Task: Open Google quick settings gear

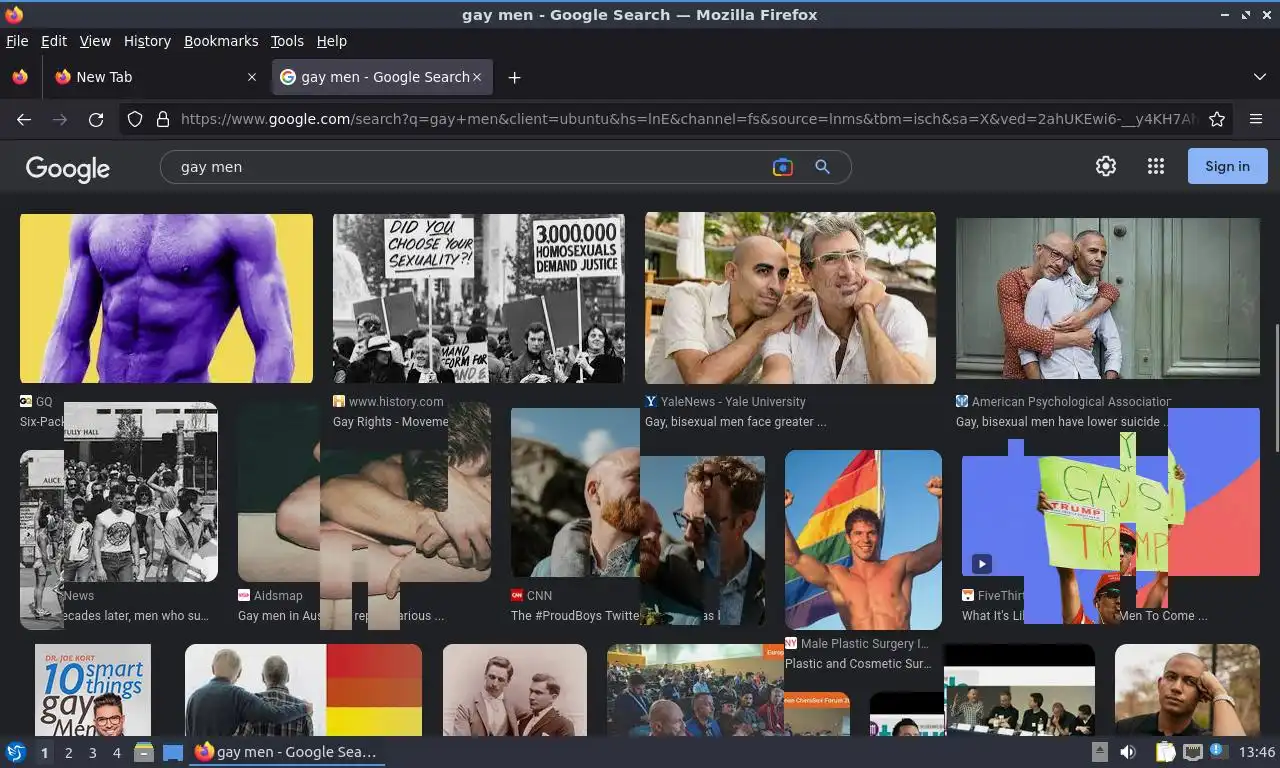Action: tap(1105, 166)
